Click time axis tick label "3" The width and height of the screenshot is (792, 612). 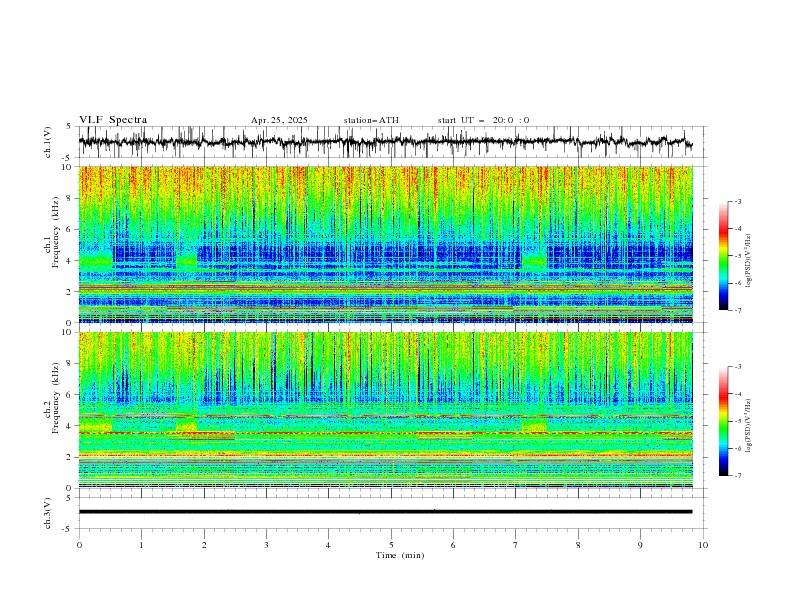(x=266, y=545)
